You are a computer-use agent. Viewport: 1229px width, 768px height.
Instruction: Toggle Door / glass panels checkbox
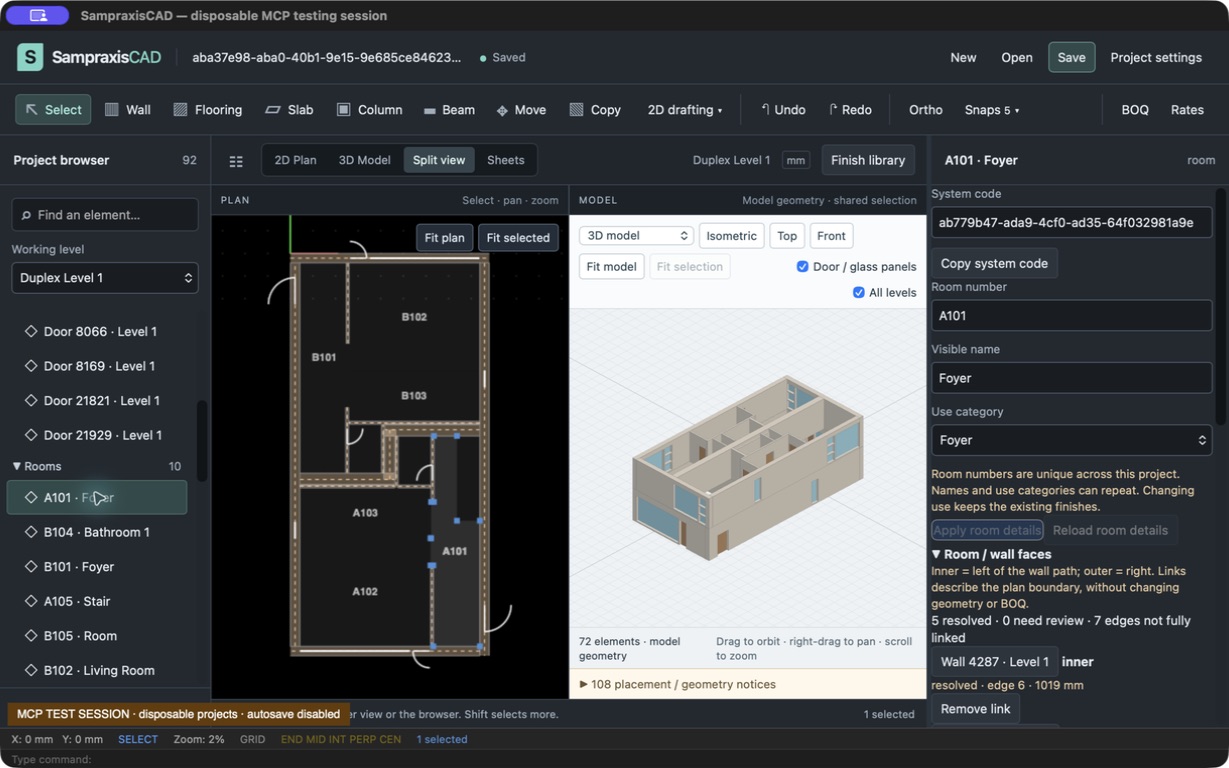click(x=802, y=266)
